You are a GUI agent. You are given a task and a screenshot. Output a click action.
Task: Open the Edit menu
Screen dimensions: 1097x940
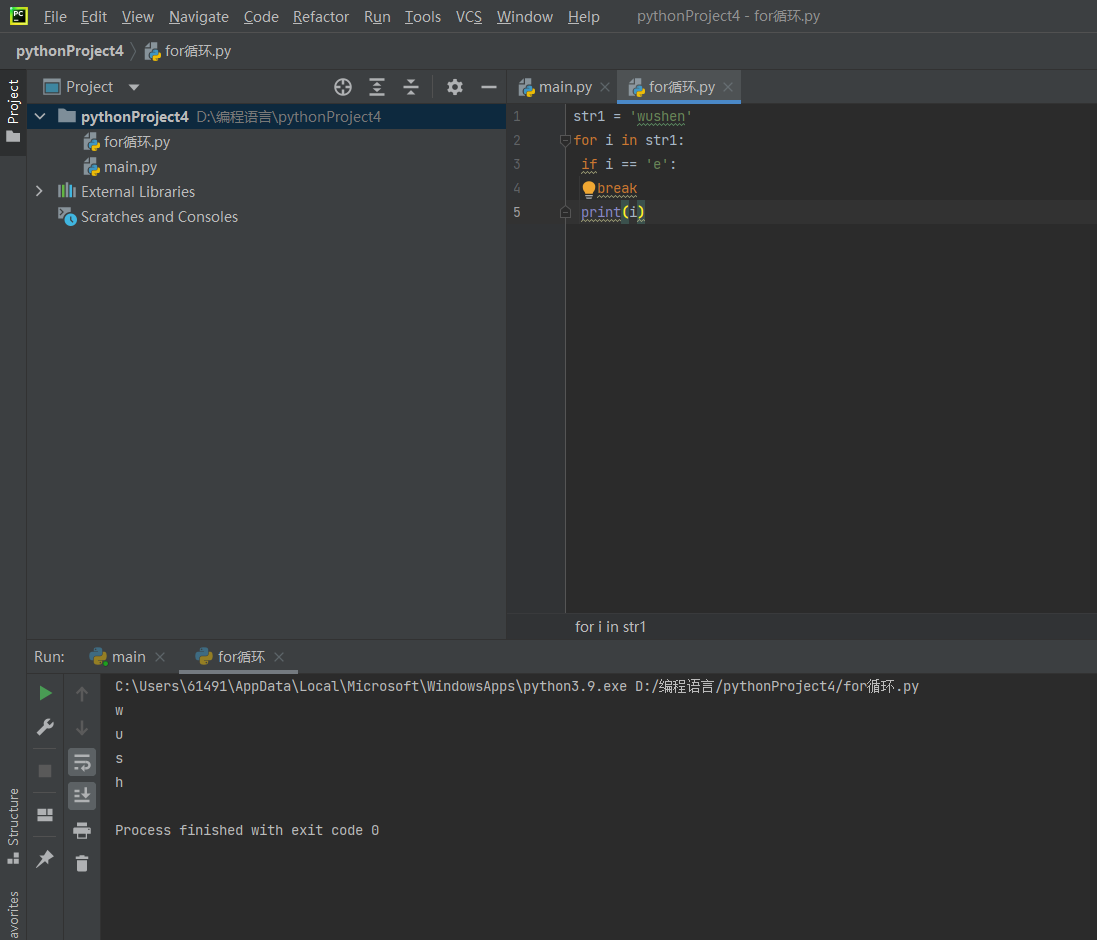[x=94, y=17]
